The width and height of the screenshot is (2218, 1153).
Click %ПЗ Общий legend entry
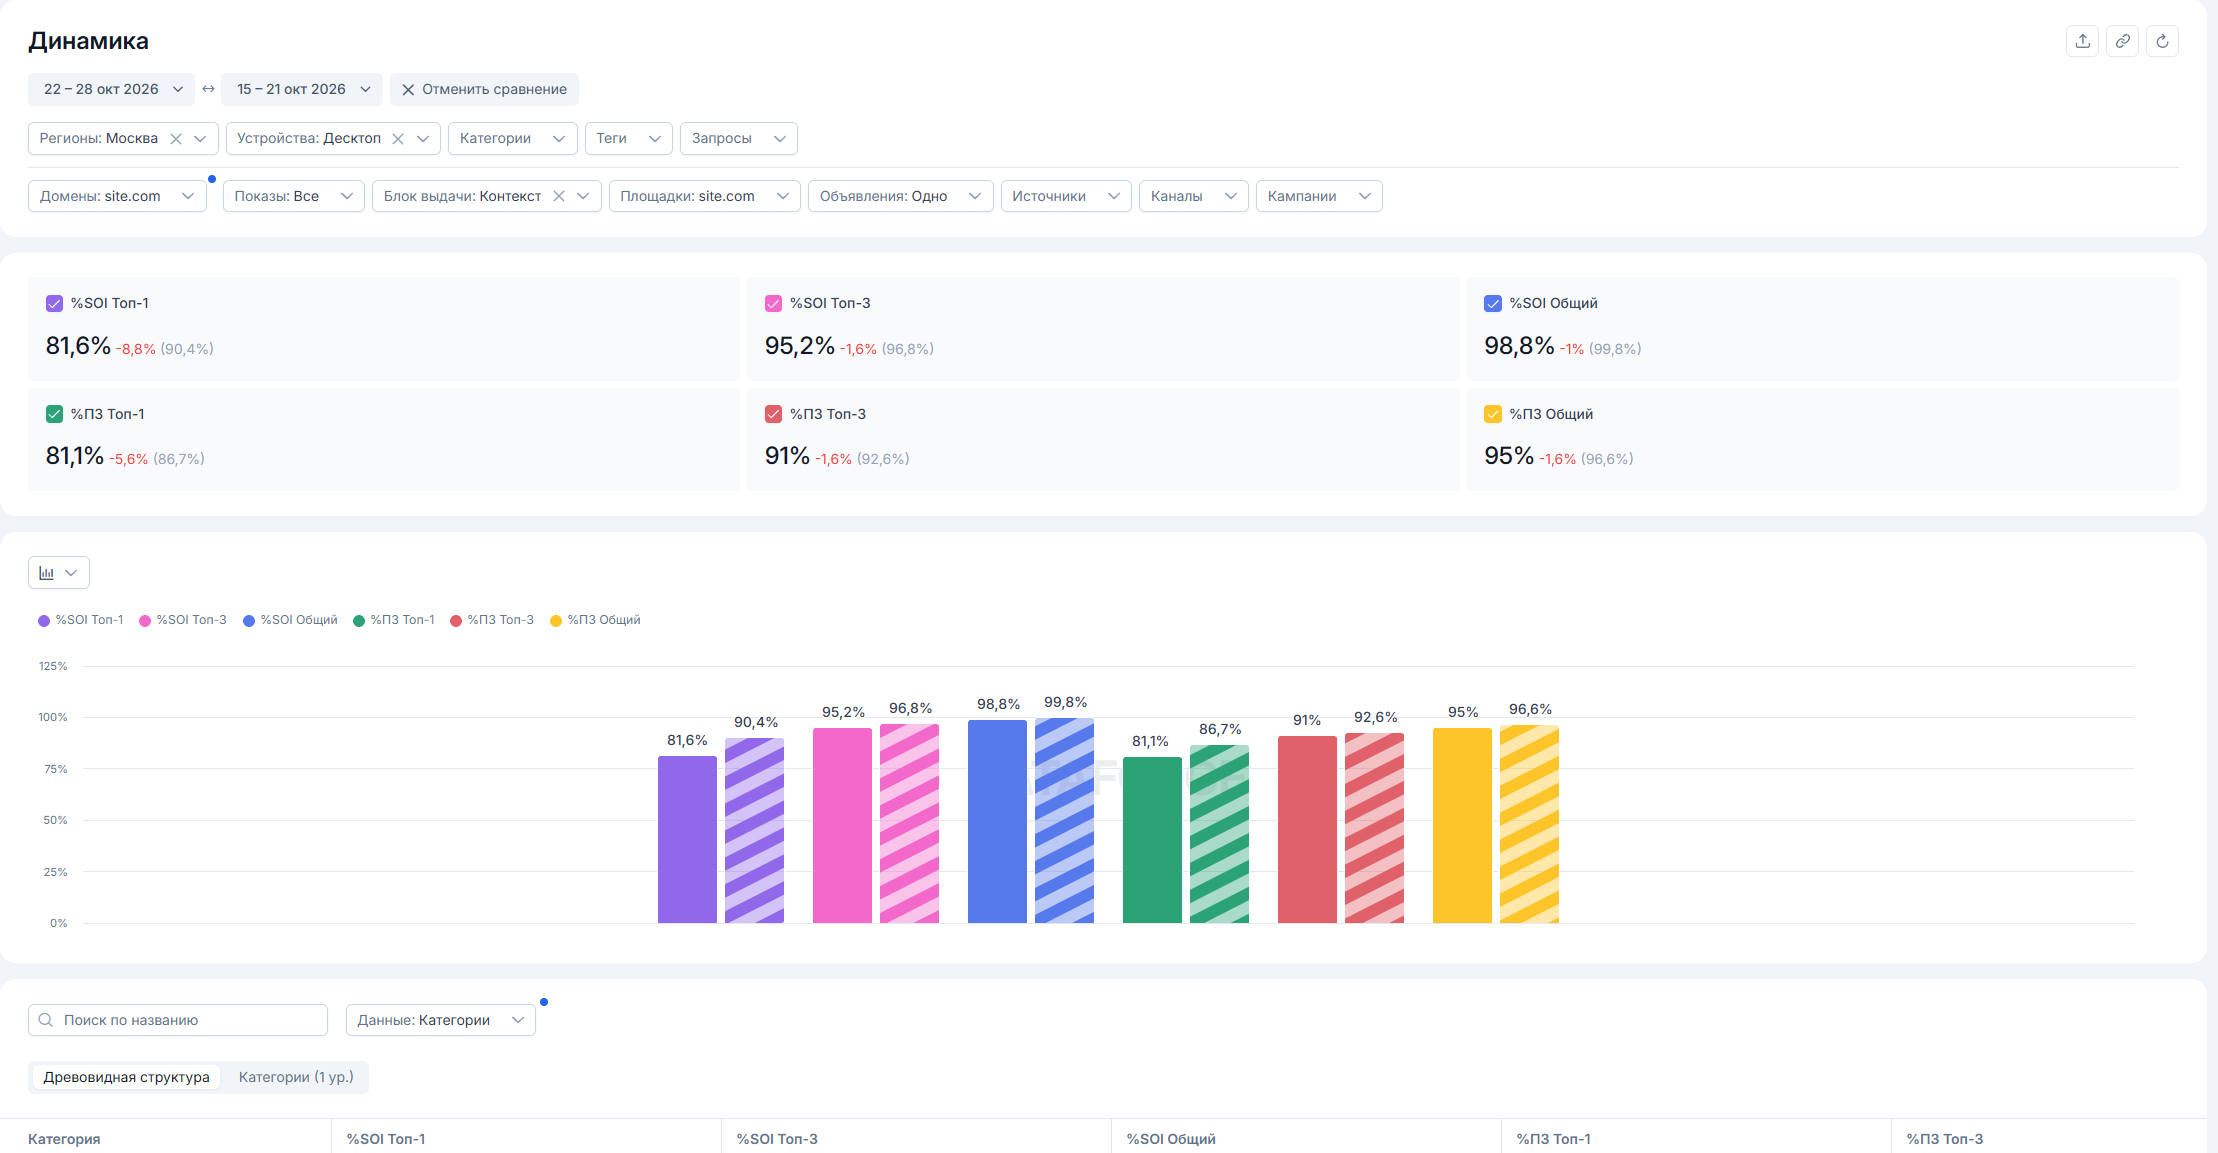pos(596,620)
